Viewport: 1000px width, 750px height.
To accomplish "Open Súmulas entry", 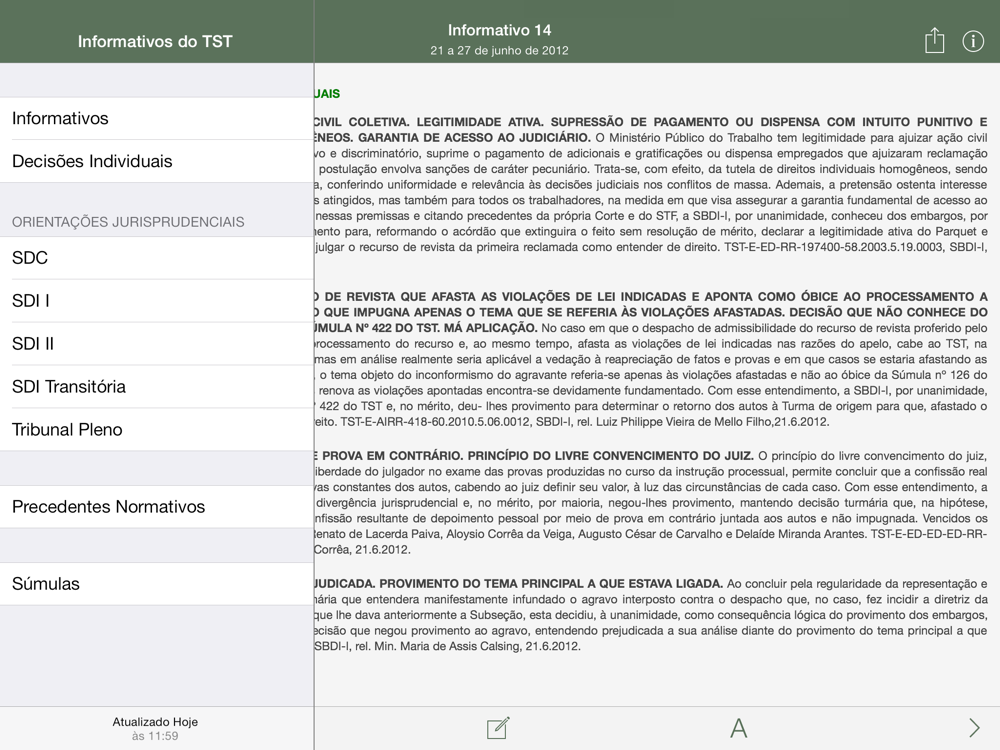I will click(157, 584).
